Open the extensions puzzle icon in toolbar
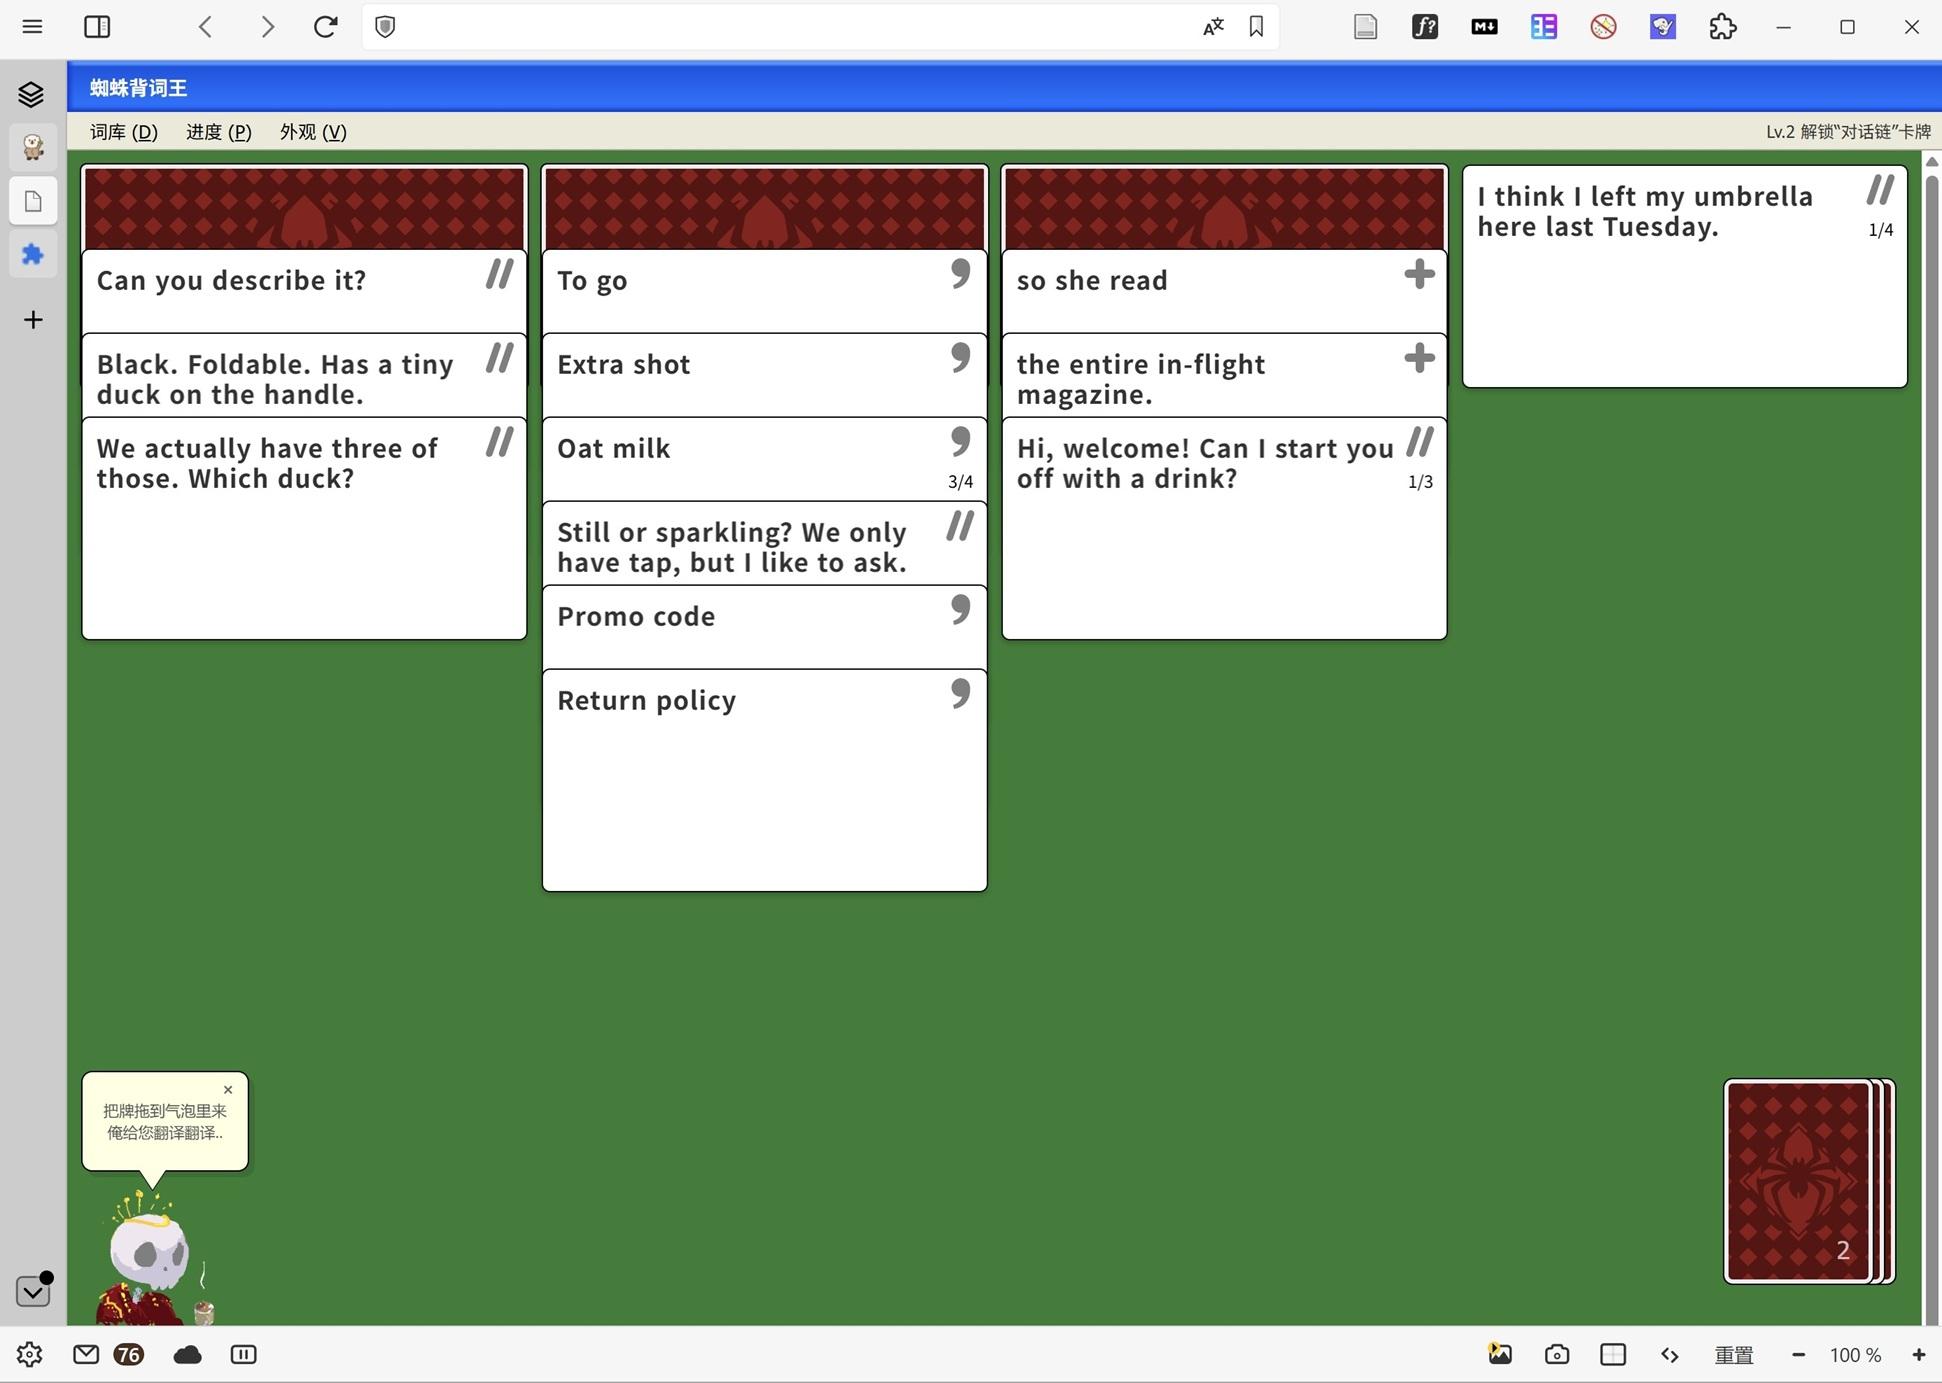1942x1383 pixels. (x=1722, y=27)
